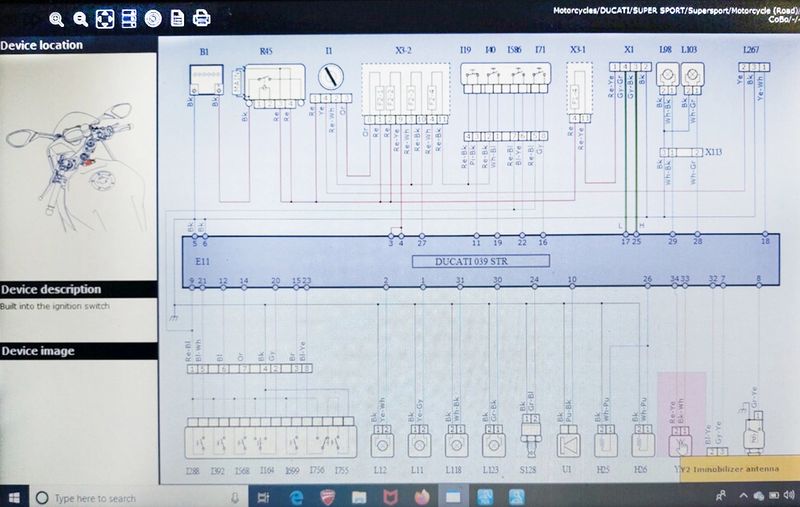Select the L118 lamp symbol
800x507 pixels.
[x=457, y=445]
